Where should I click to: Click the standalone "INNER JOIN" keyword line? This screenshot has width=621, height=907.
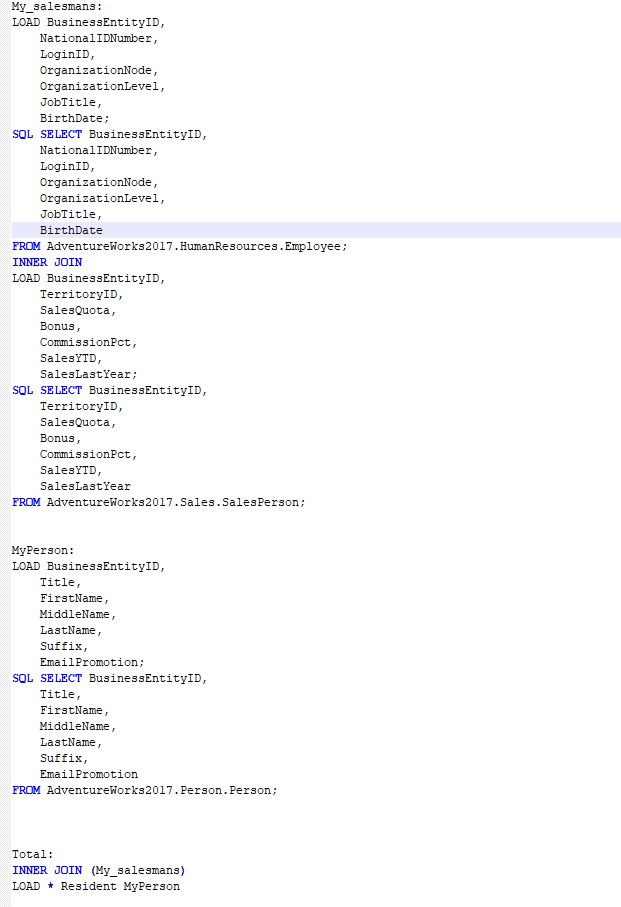[x=47, y=263]
